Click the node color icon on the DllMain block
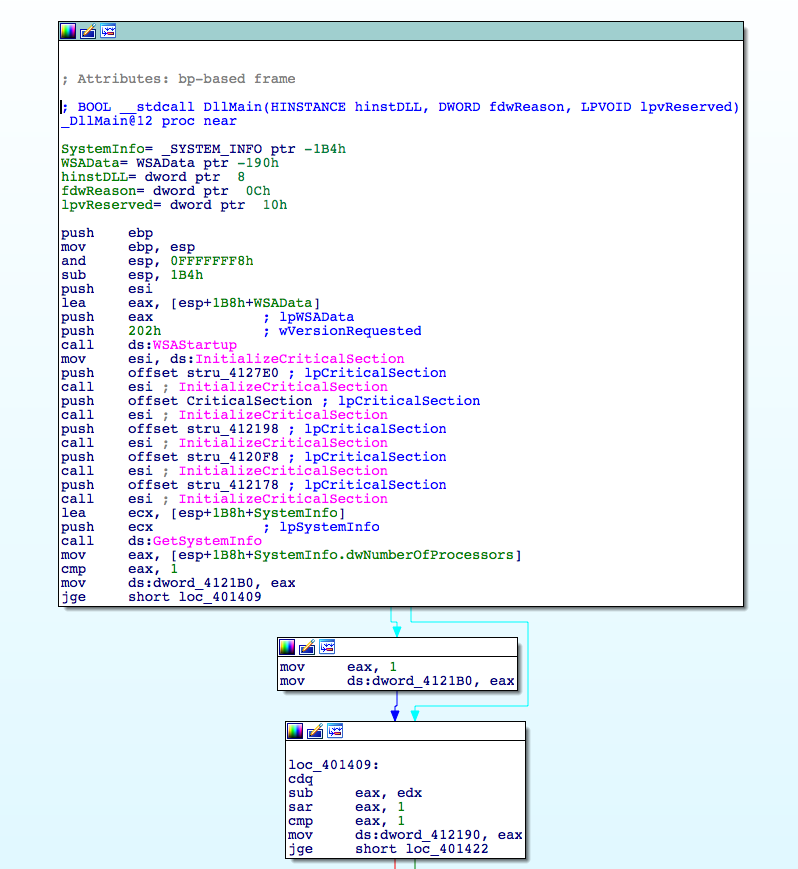The image size is (798, 869). (x=68, y=31)
